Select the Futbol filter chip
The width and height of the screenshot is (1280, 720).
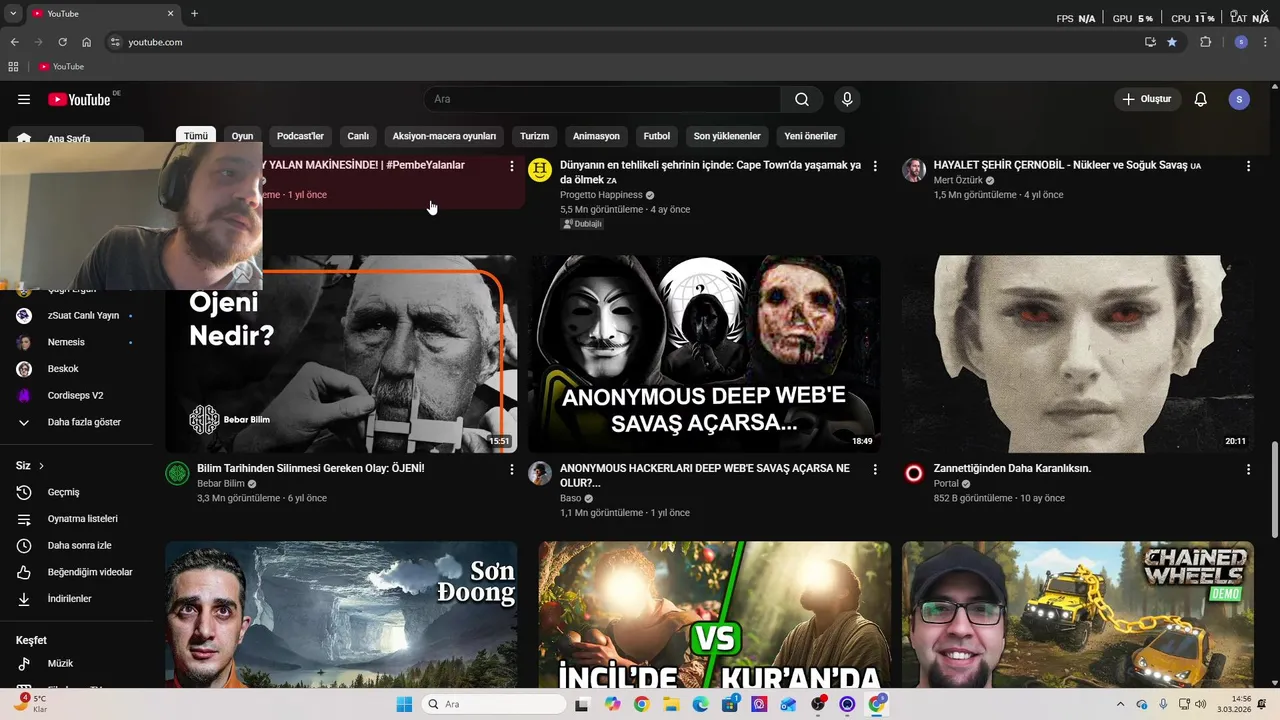pos(657,136)
